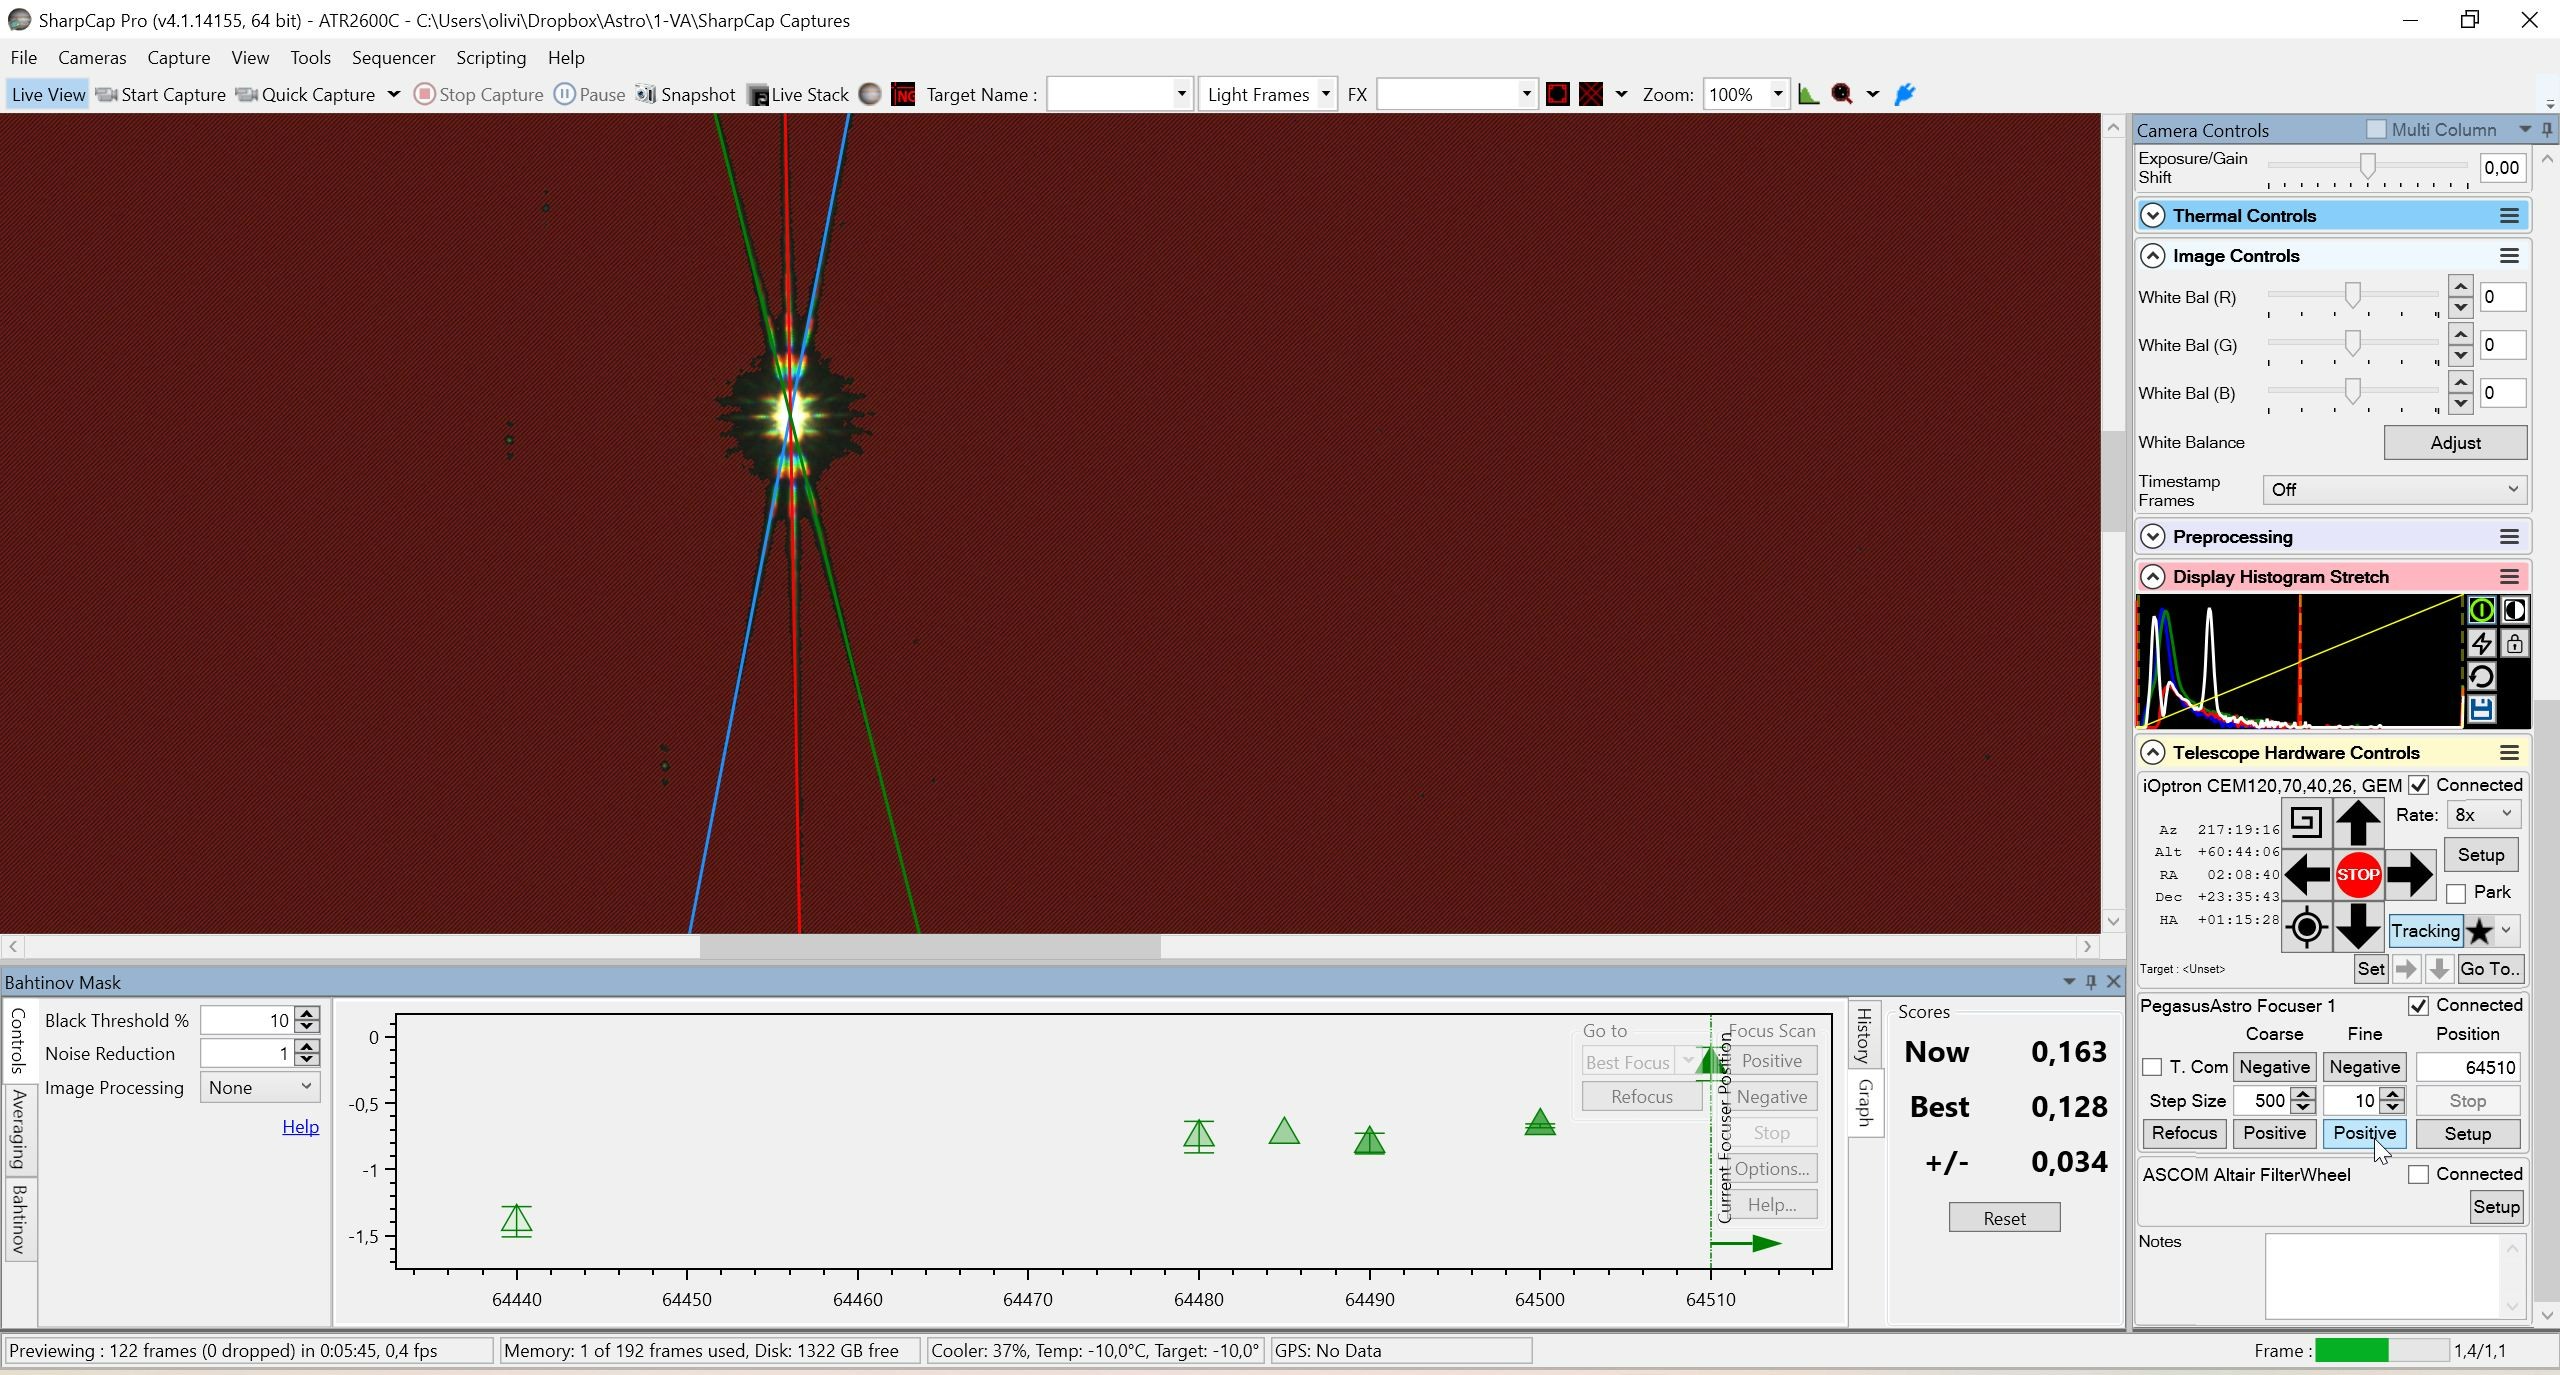
Task: Toggle the Park checkbox
Action: pos(2456,893)
